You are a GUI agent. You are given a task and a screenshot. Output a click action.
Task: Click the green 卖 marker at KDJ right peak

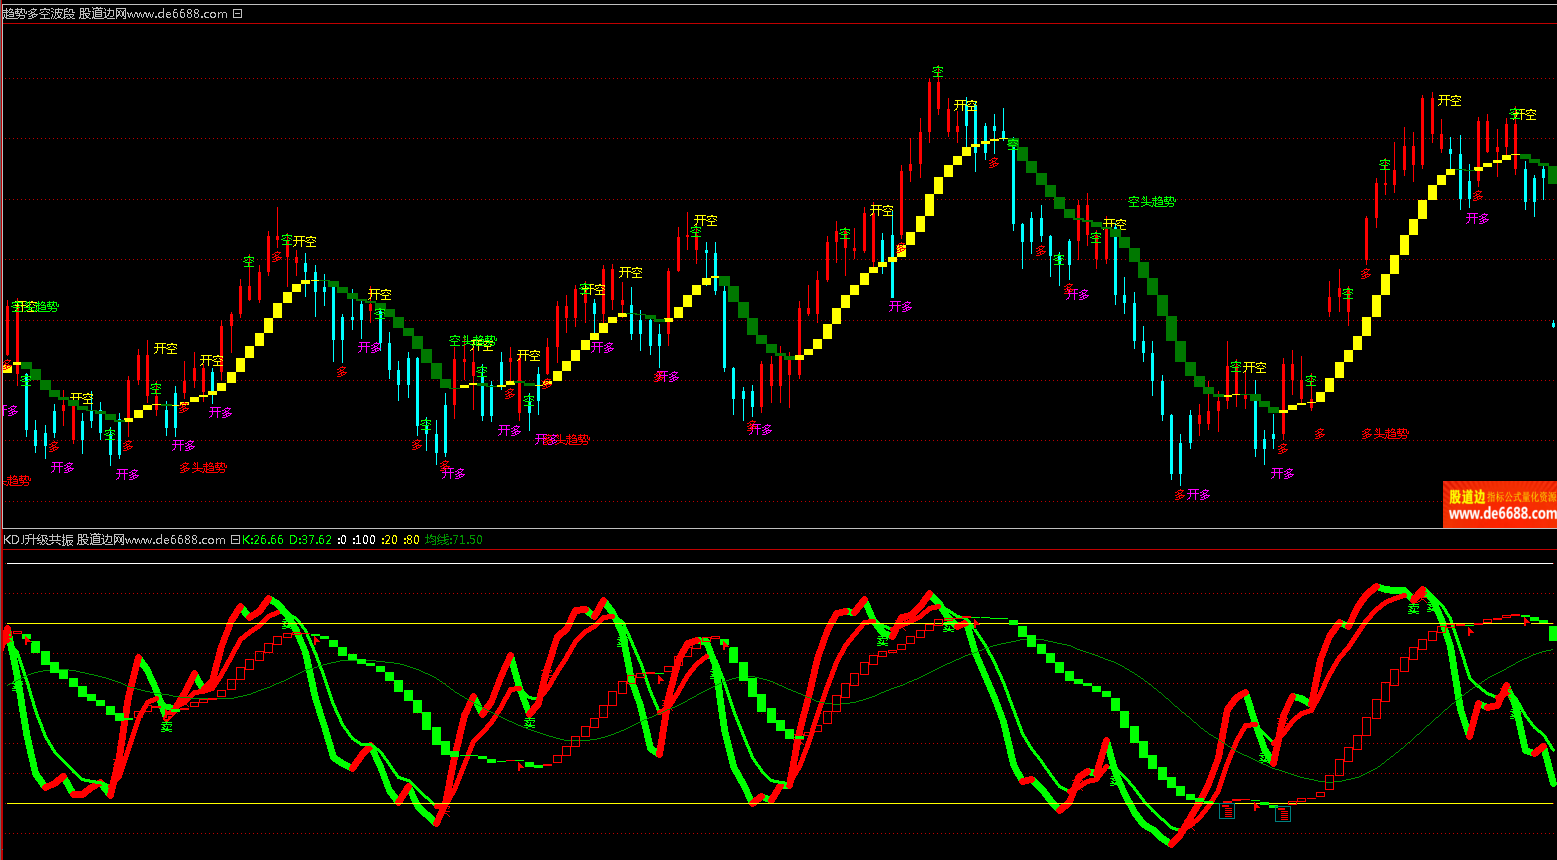pyautogui.click(x=1413, y=608)
